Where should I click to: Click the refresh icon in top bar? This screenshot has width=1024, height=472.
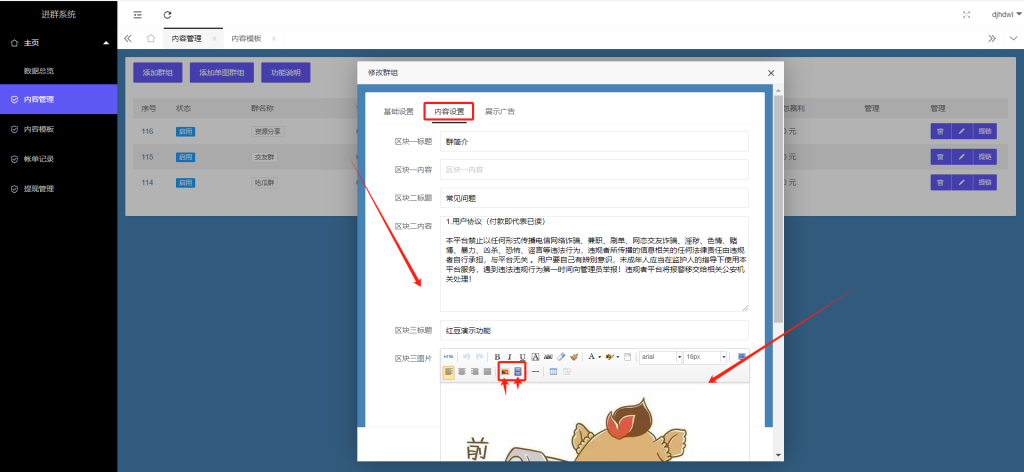coord(167,15)
